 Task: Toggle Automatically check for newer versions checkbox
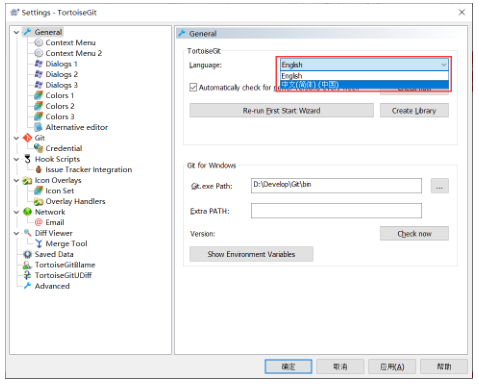point(193,87)
